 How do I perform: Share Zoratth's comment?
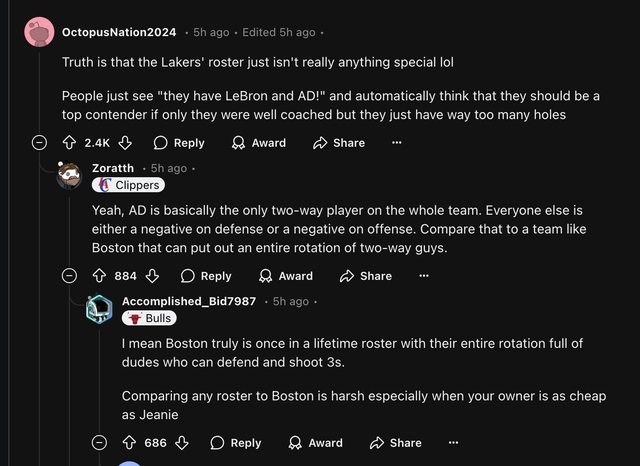pyautogui.click(x=366, y=276)
